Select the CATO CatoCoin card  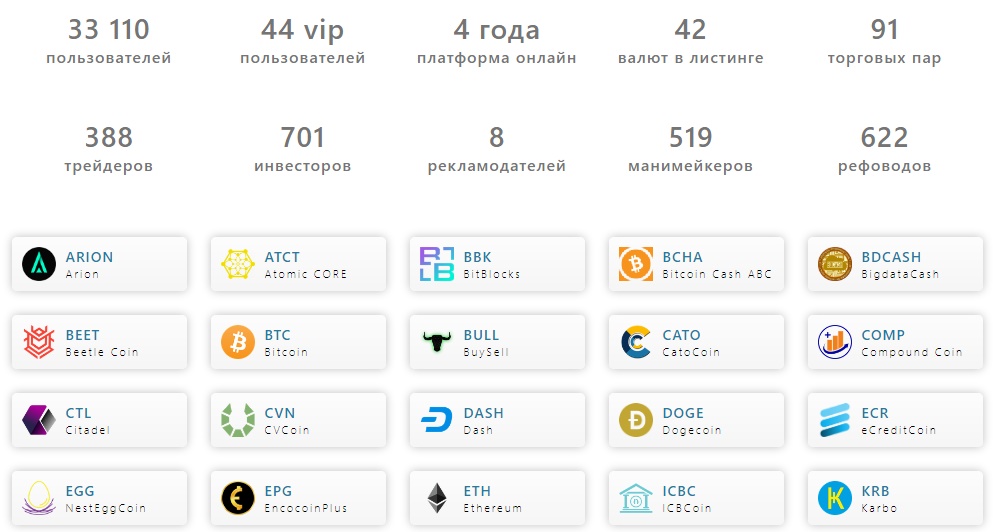(x=696, y=342)
